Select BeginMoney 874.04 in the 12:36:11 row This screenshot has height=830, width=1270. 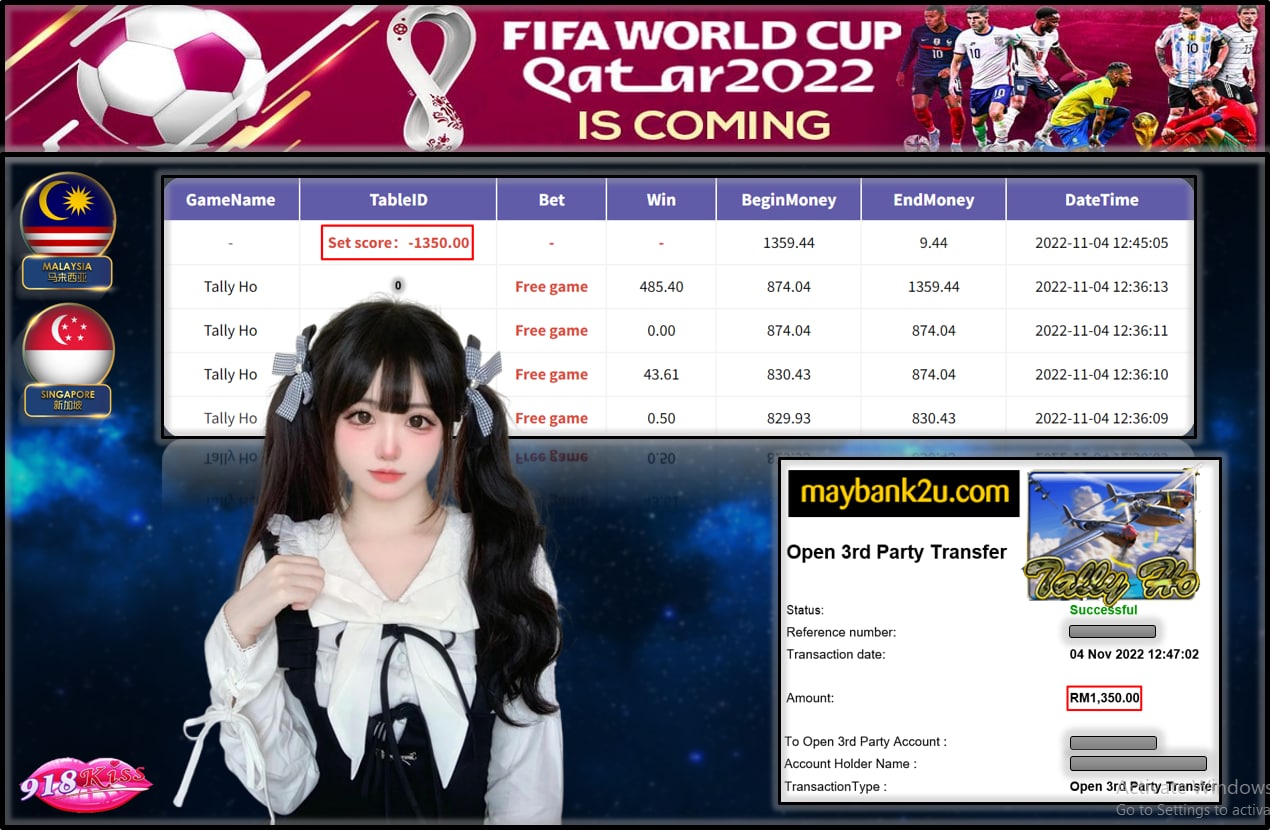click(x=788, y=331)
